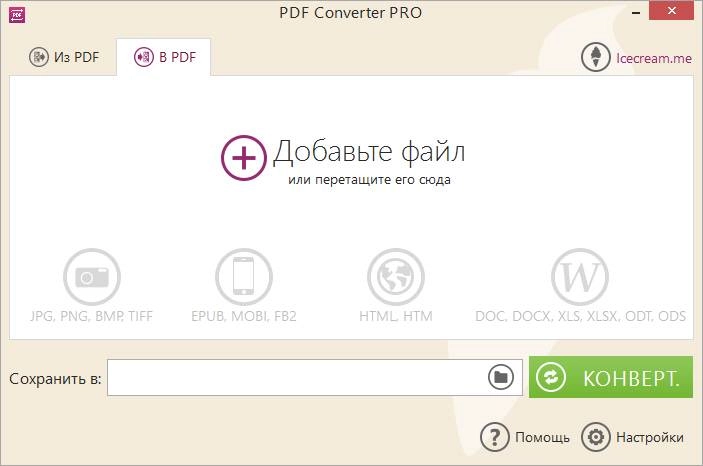Screen dimensions: 703x466
Task: Click the phone ebook formats icon
Action: pyautogui.click(x=243, y=277)
